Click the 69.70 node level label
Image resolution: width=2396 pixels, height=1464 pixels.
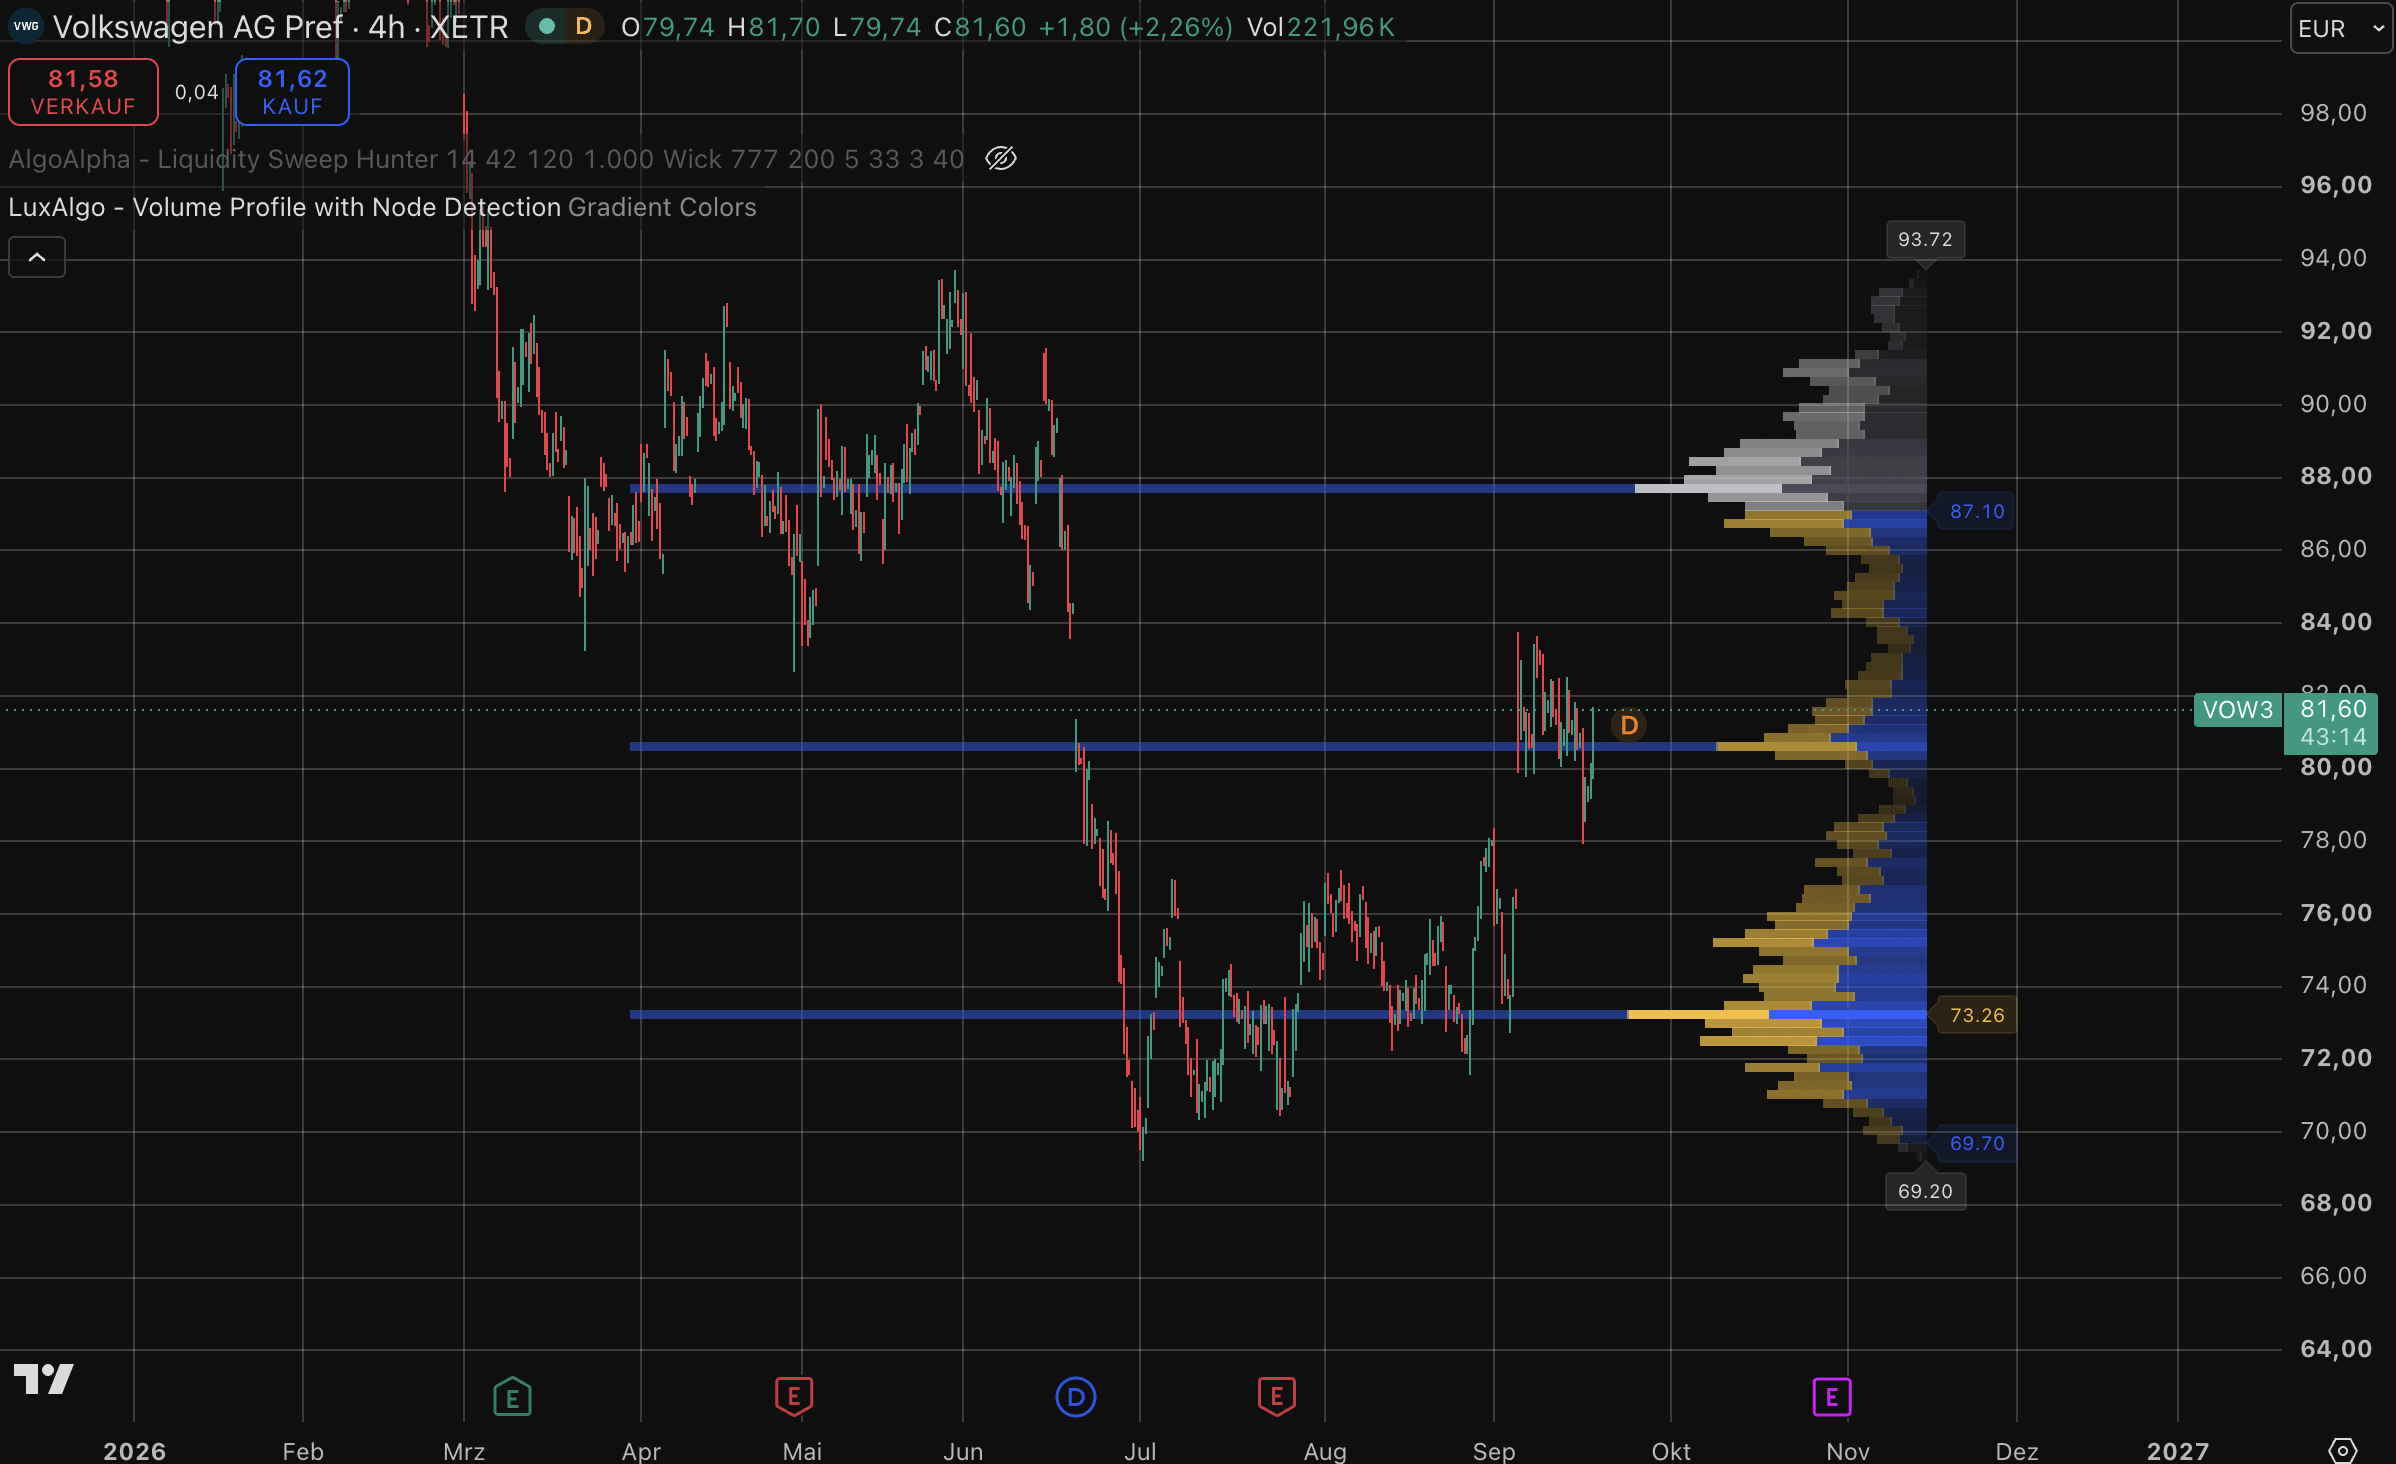click(1977, 1144)
